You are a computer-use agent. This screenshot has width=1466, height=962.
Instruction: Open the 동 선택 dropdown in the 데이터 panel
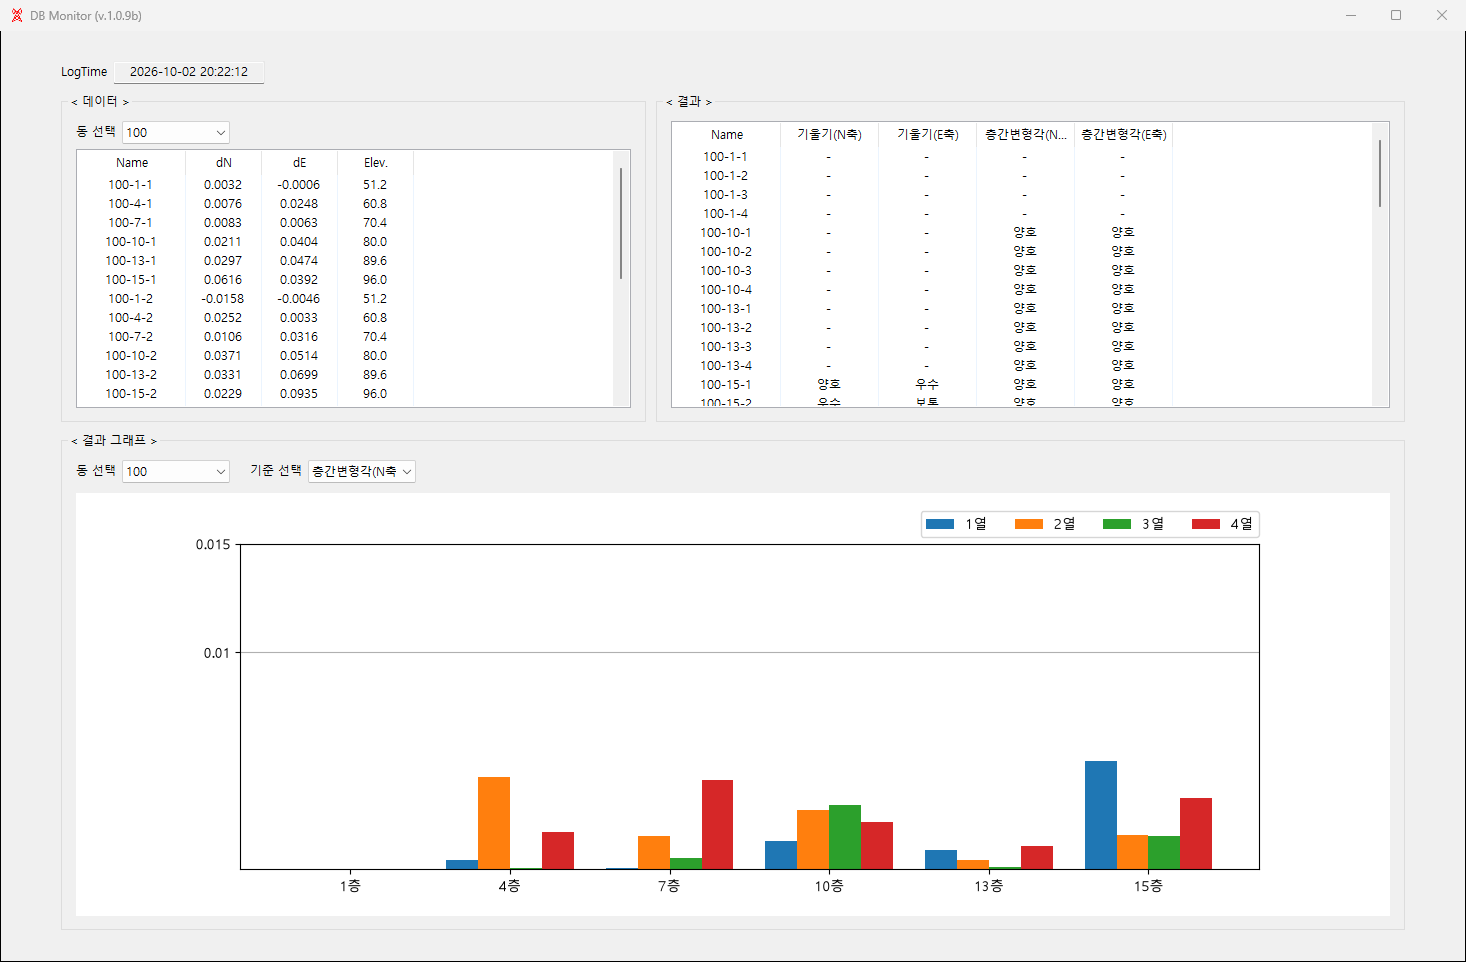click(x=176, y=132)
